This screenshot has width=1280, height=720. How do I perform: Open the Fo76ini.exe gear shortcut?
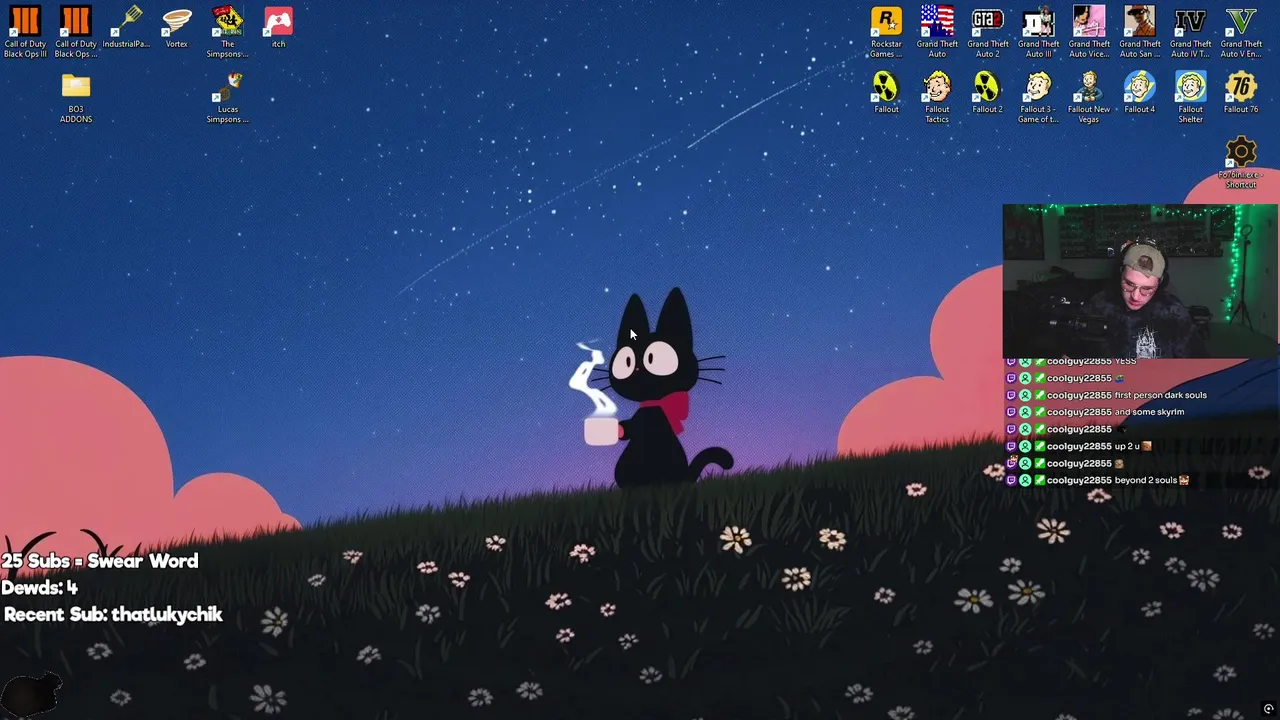1241,163
